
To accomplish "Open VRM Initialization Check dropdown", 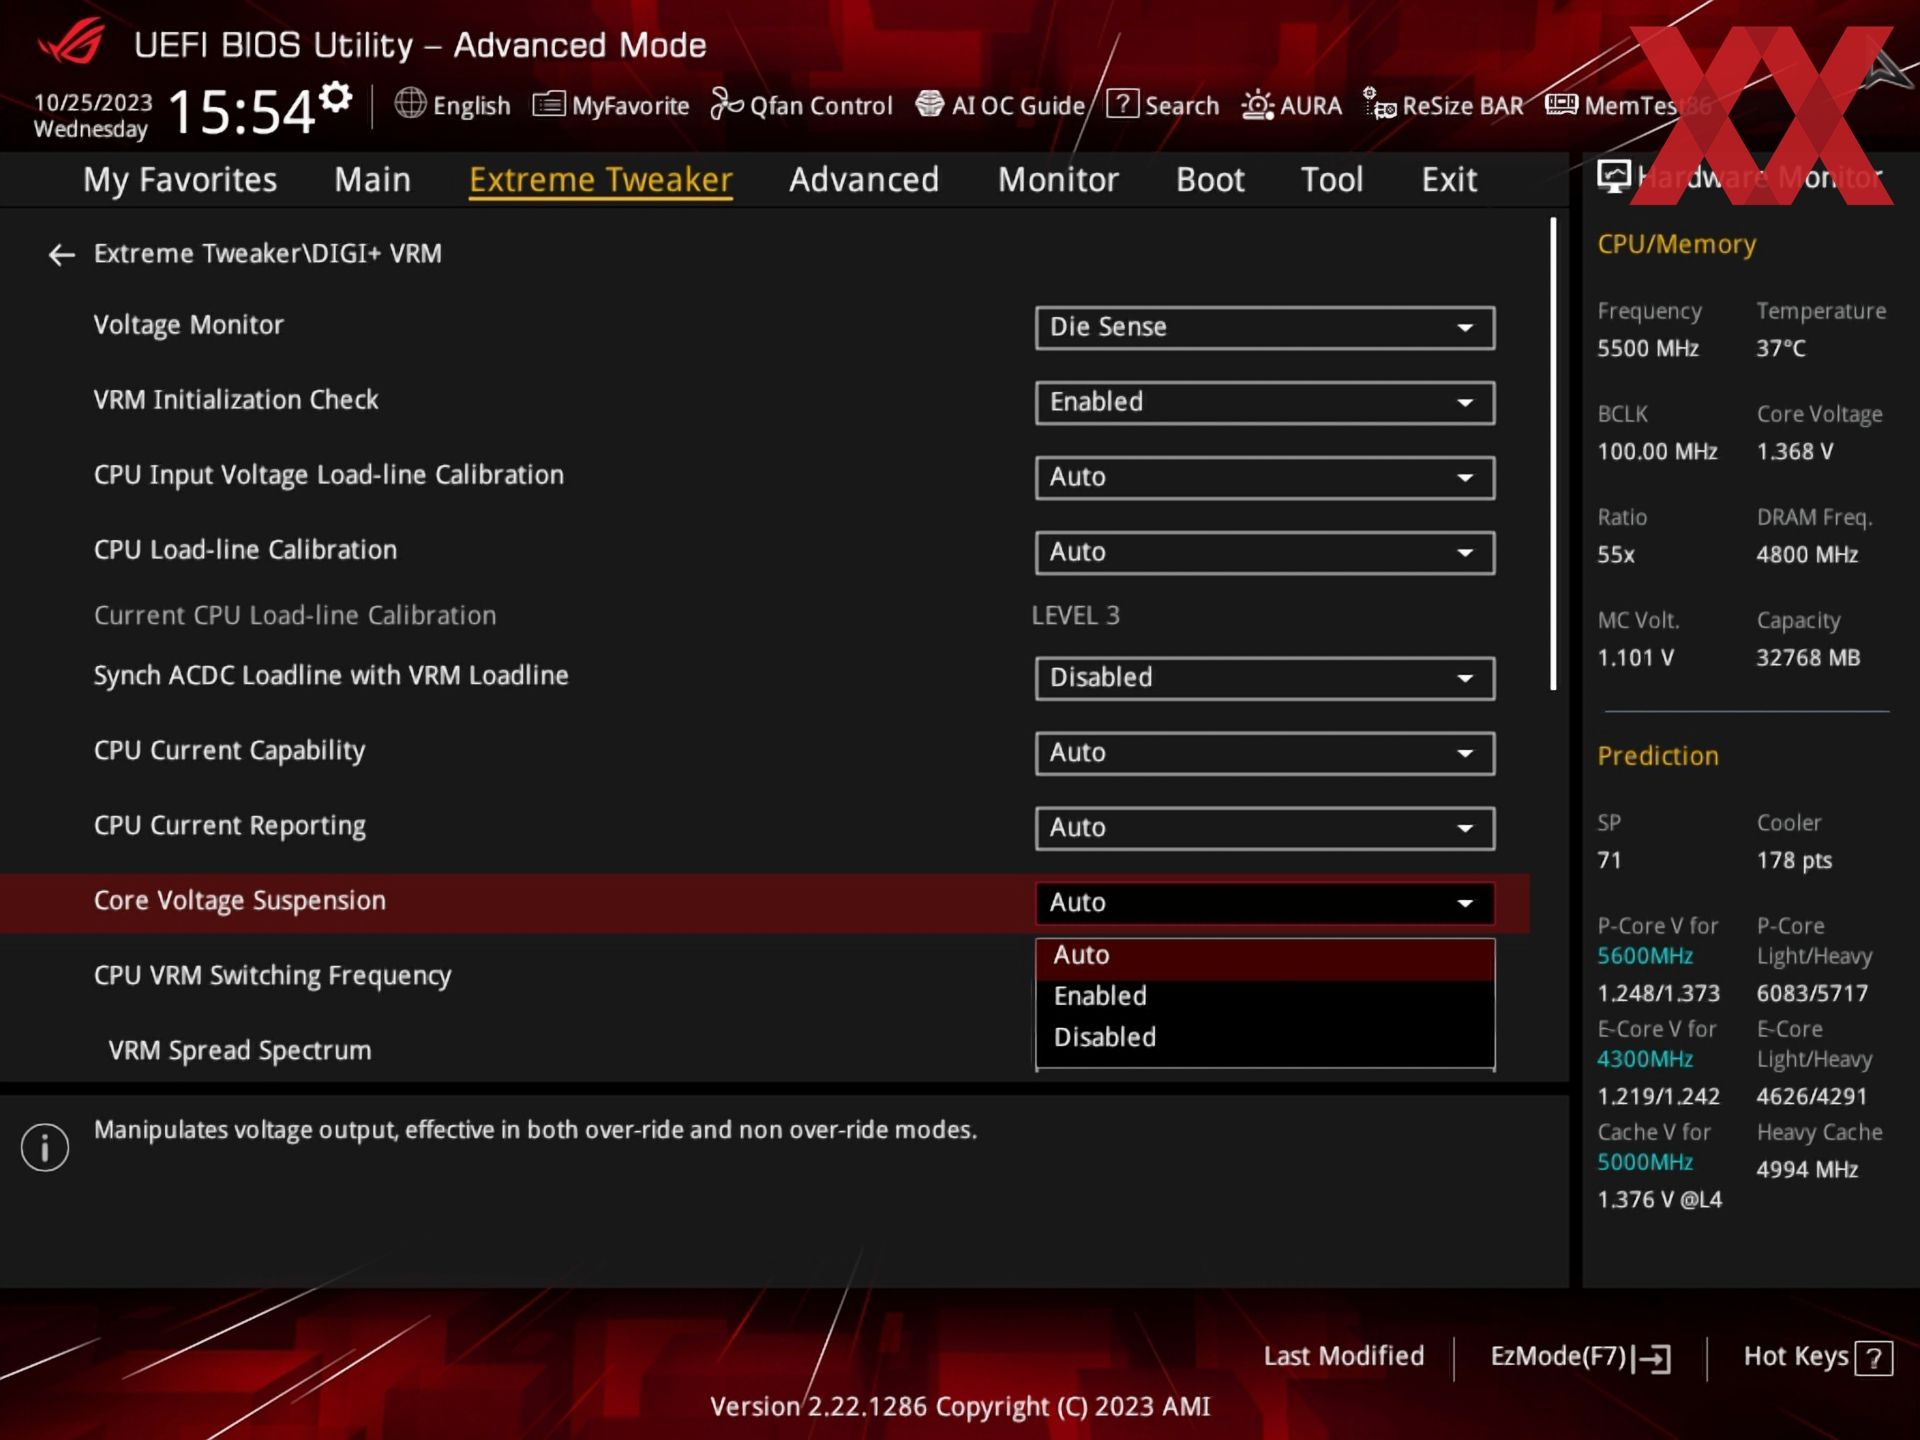I will [x=1265, y=402].
